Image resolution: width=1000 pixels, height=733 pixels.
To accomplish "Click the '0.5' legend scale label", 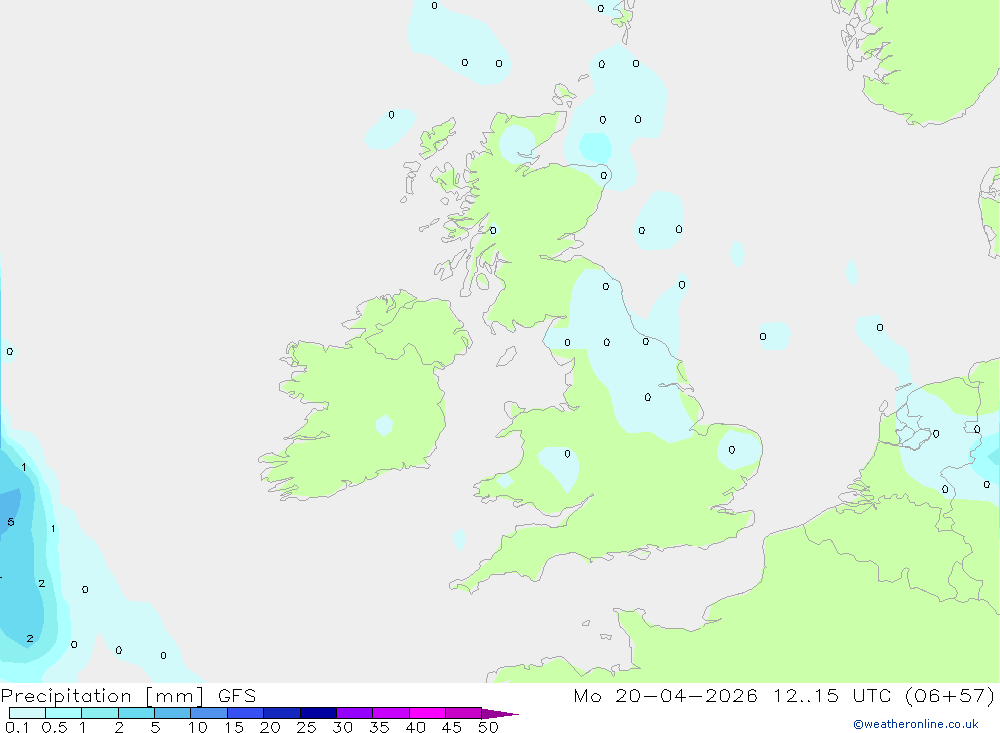I will coord(54,727).
